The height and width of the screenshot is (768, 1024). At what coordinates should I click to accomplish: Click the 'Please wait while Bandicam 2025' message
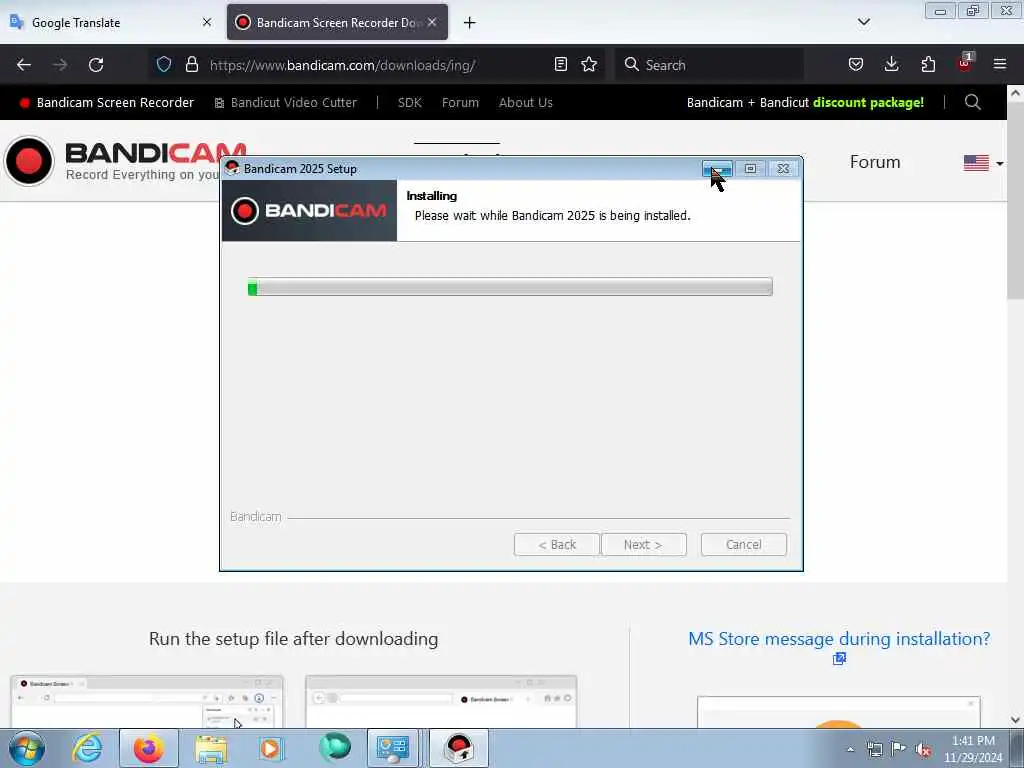(x=552, y=216)
